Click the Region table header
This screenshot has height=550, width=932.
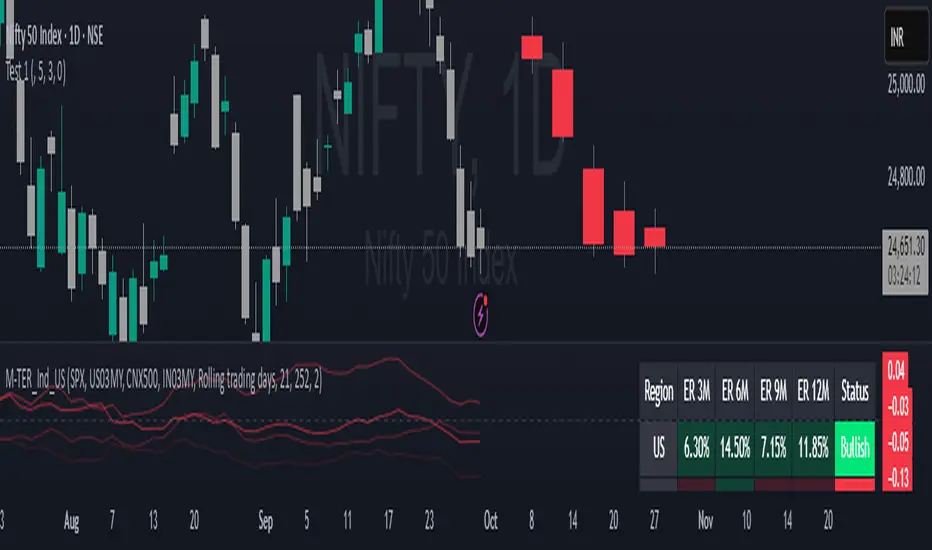[x=659, y=391]
